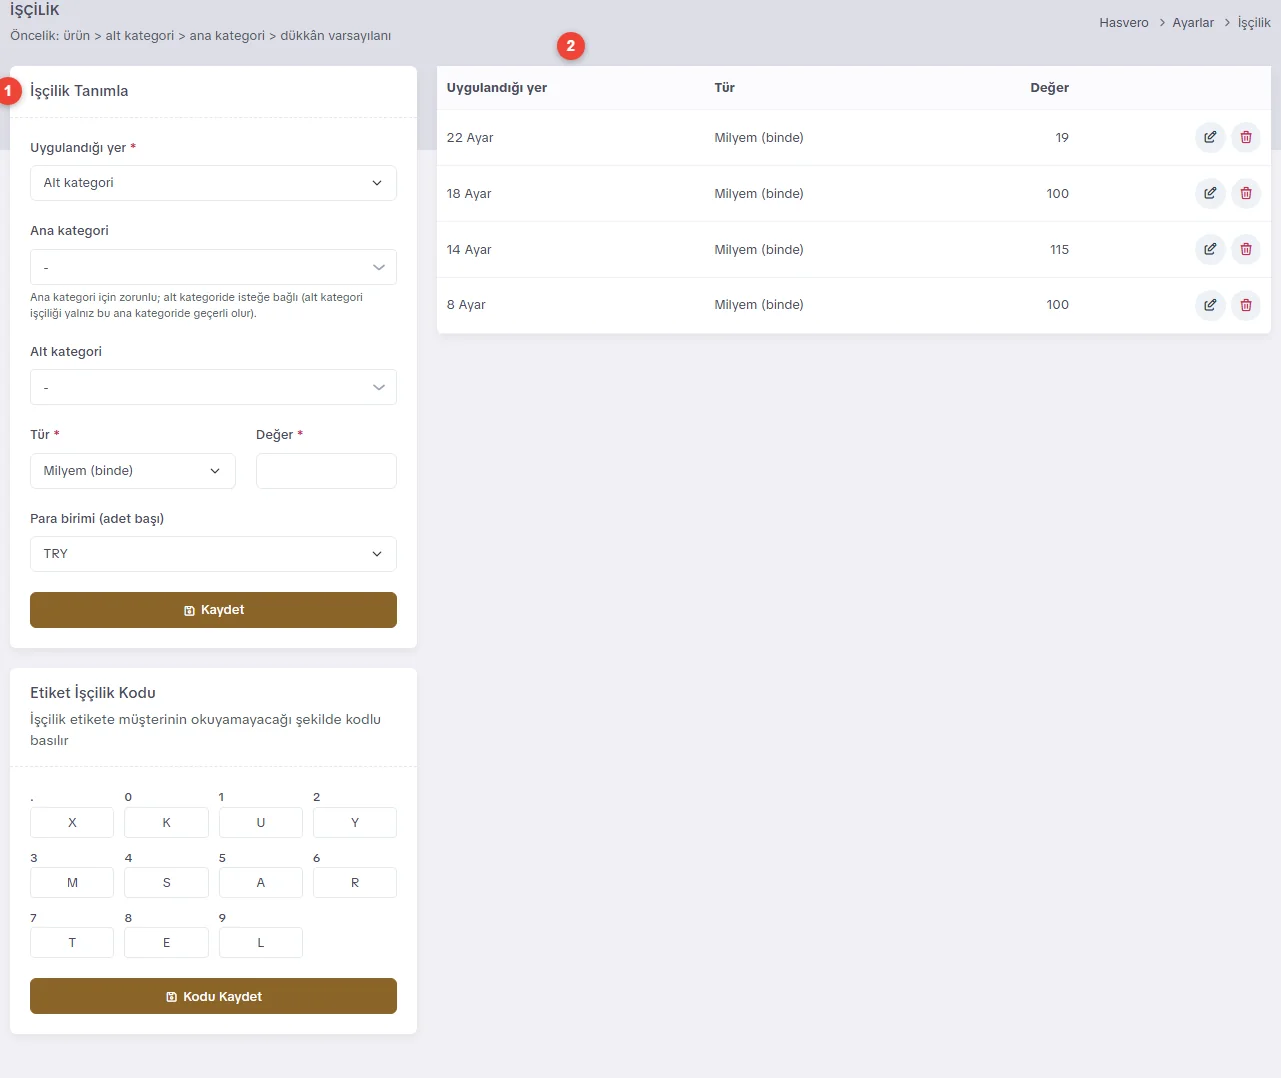This screenshot has width=1281, height=1078.
Task: Click the code field for digit 3
Action: [72, 883]
